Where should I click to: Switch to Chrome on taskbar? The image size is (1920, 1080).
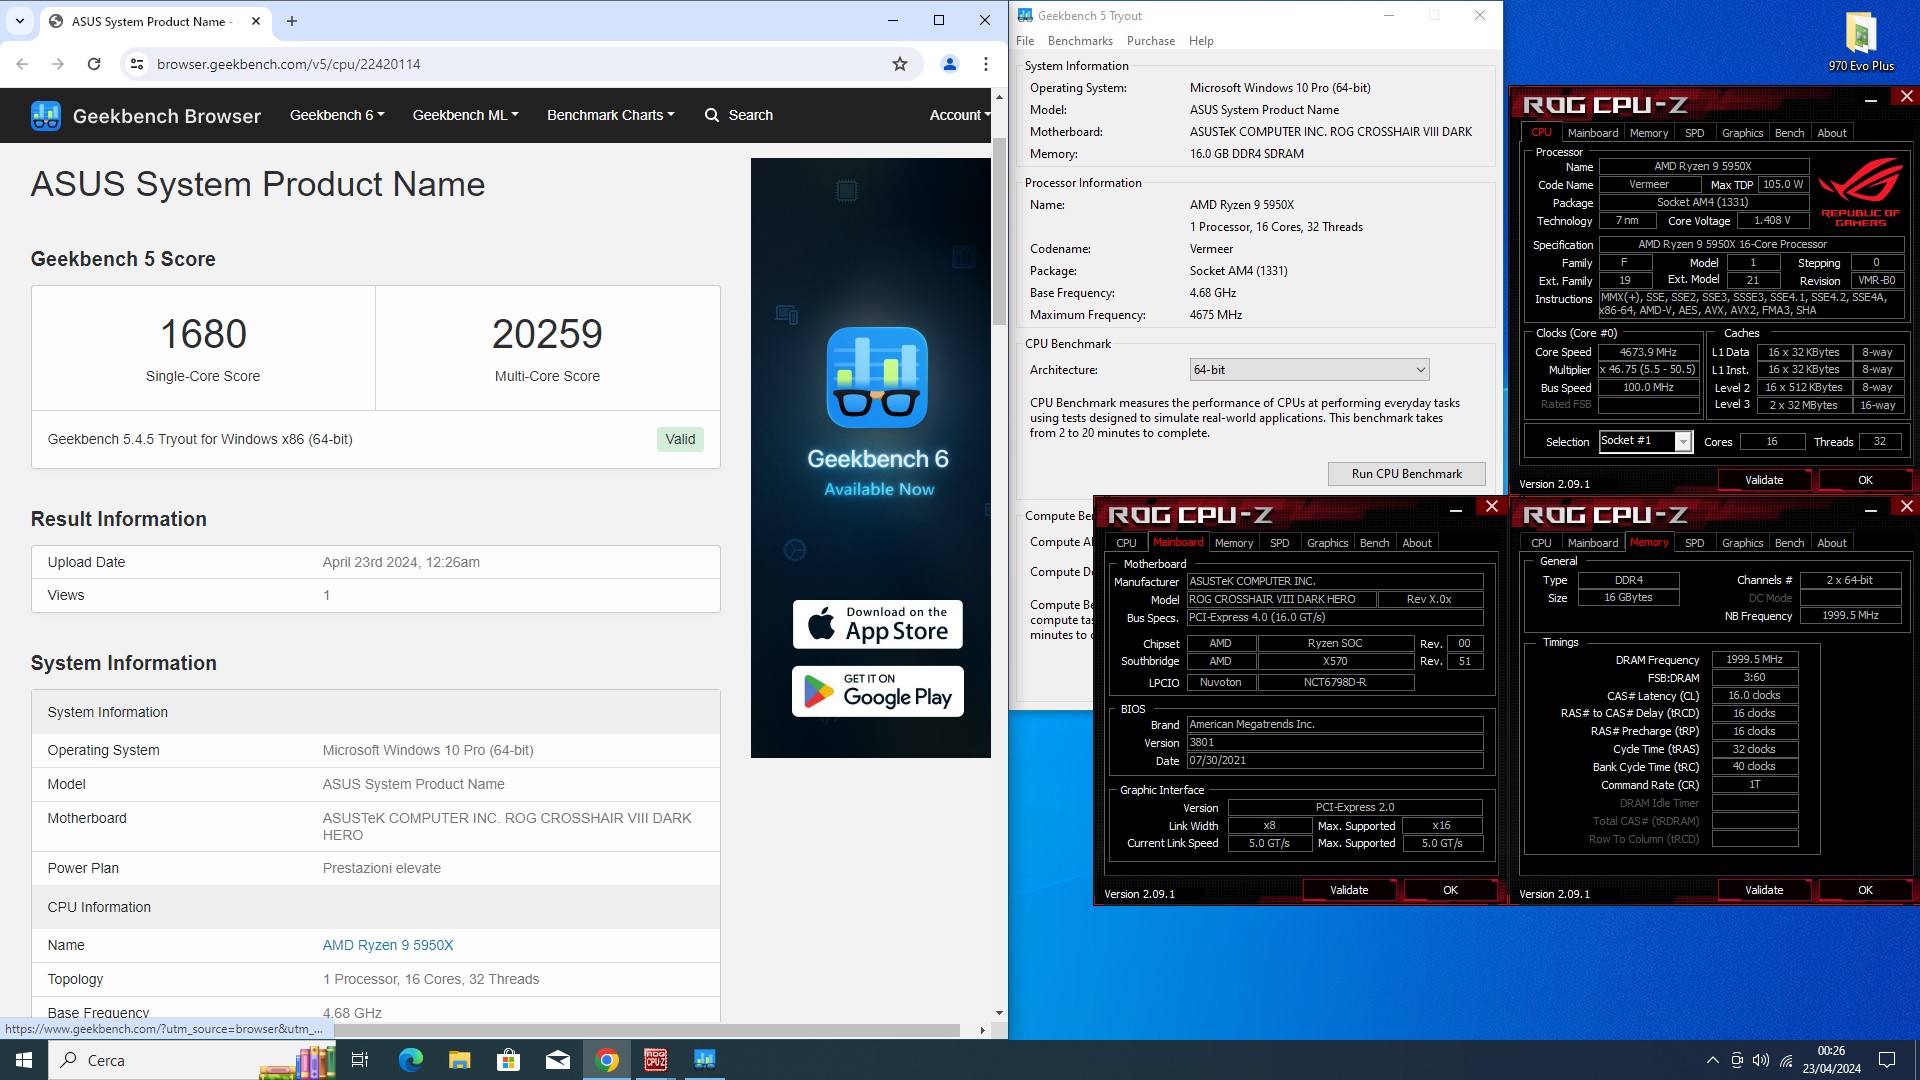pyautogui.click(x=607, y=1060)
